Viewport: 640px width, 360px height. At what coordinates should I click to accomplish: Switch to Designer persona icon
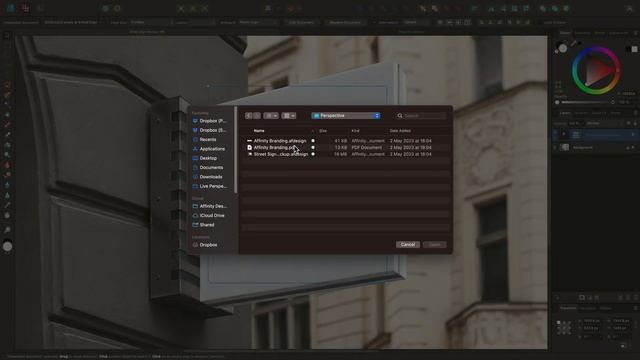point(10,8)
